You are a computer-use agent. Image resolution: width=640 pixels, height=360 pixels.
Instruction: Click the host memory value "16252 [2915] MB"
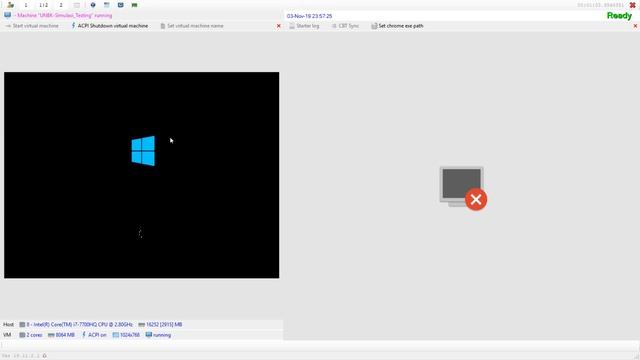coord(164,324)
